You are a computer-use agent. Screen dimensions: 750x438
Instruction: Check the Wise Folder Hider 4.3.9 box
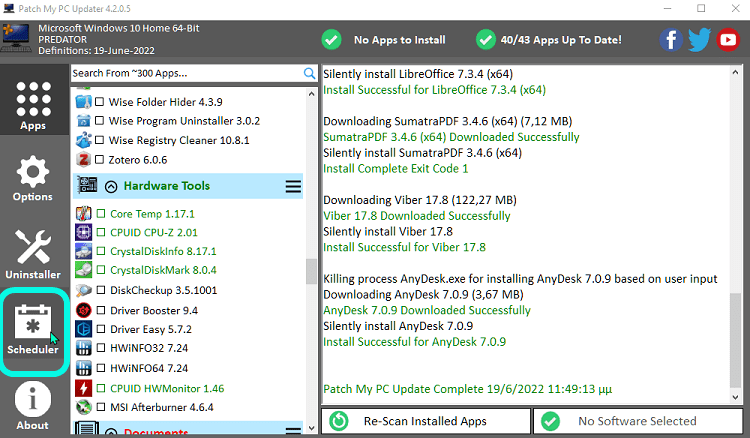pyautogui.click(x=99, y=102)
